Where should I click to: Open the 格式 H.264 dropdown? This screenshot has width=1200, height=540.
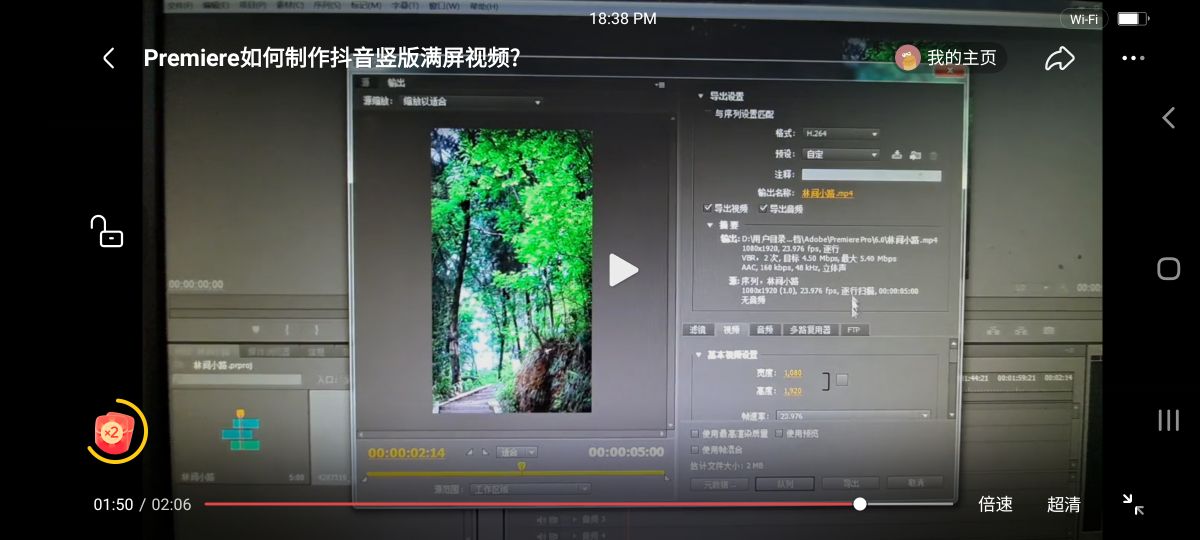coord(841,133)
